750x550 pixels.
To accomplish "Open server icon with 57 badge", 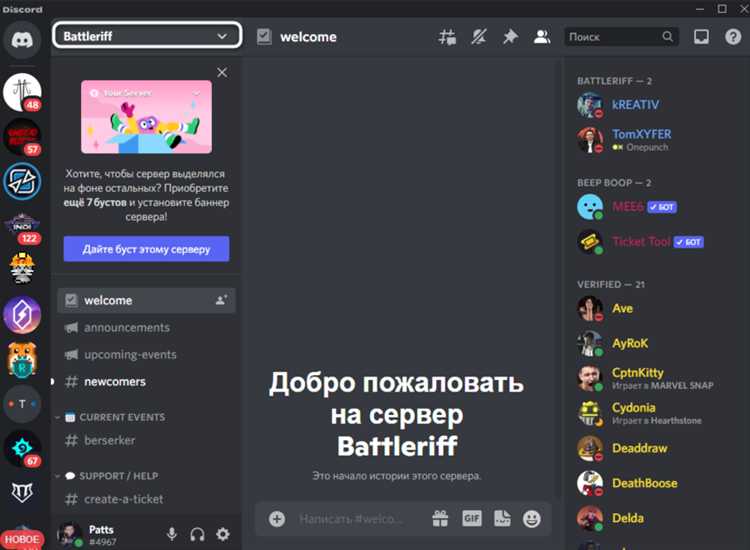I will pos(22,136).
